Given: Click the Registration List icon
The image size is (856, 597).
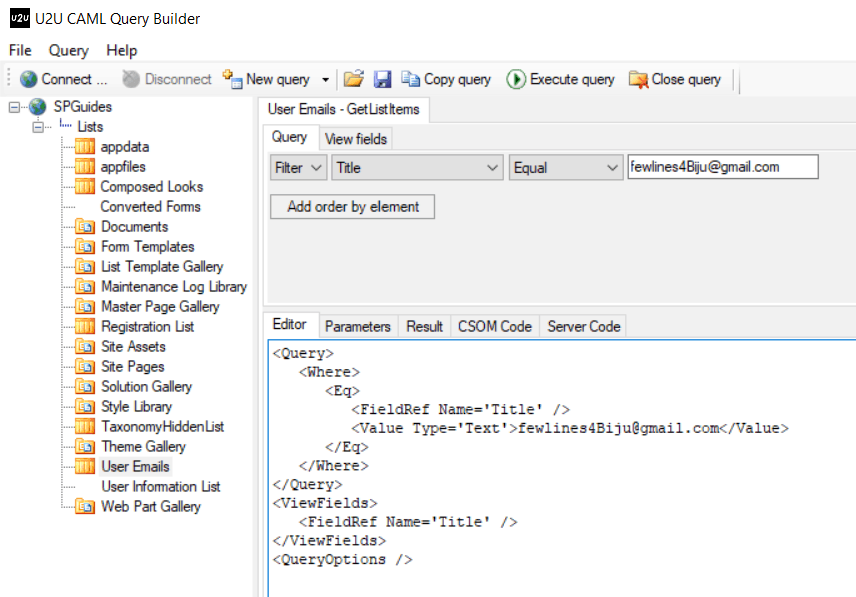Looking at the screenshot, I should click(85, 326).
